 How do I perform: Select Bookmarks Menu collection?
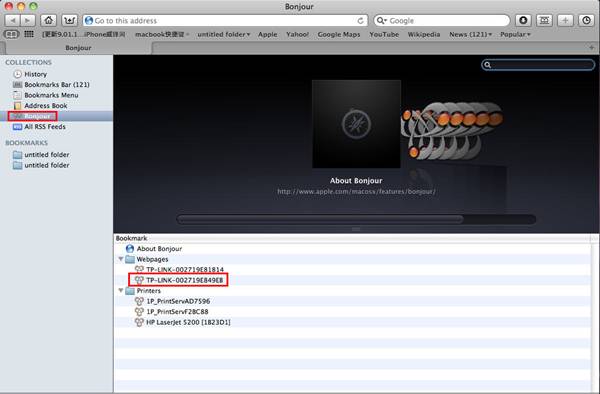(x=51, y=95)
